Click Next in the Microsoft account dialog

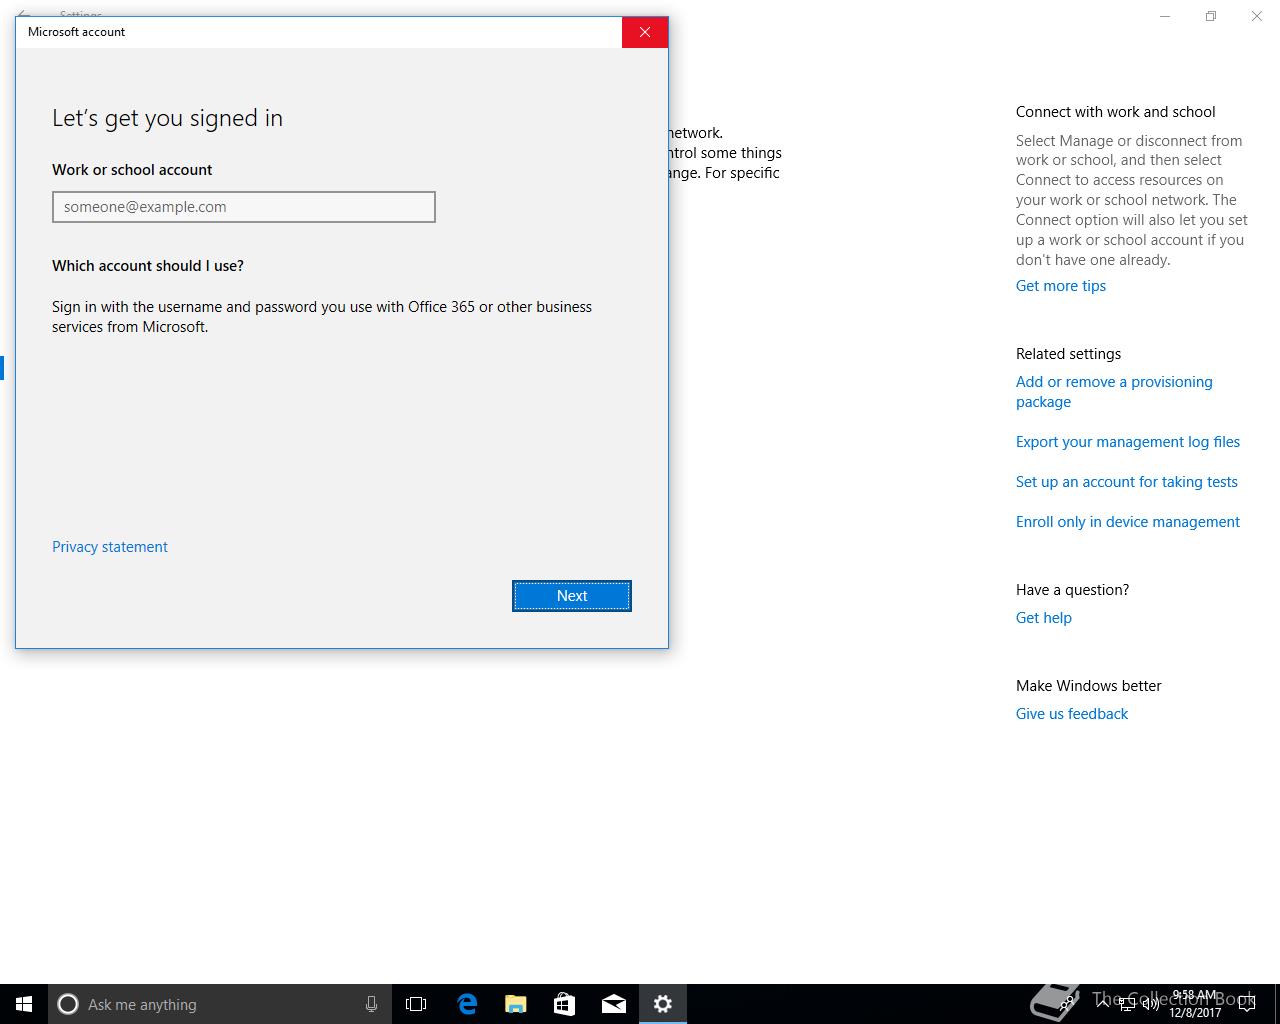click(572, 596)
